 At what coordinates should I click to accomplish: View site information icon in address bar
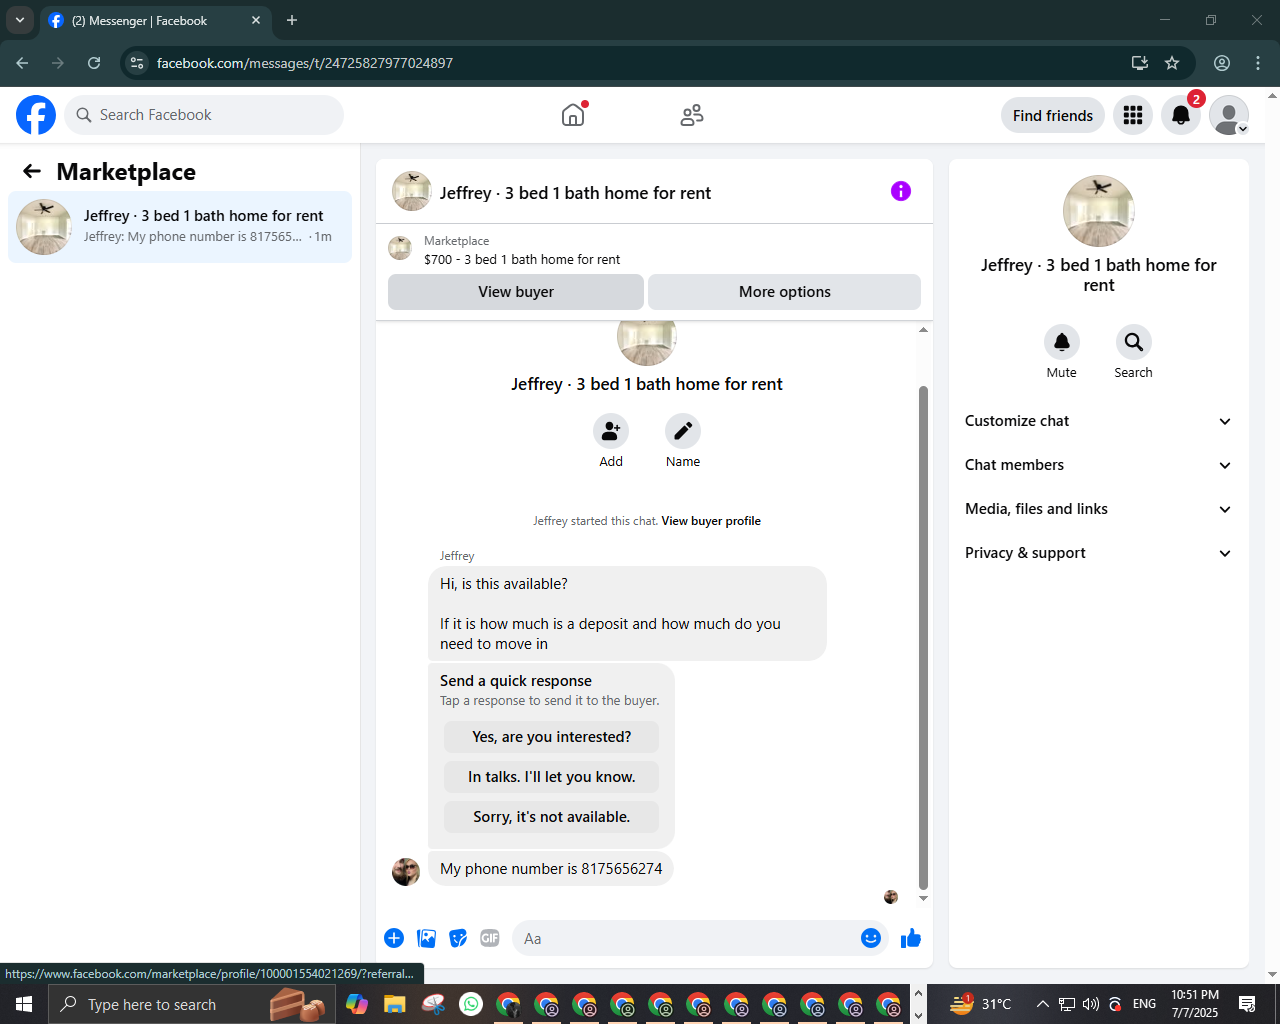[137, 63]
